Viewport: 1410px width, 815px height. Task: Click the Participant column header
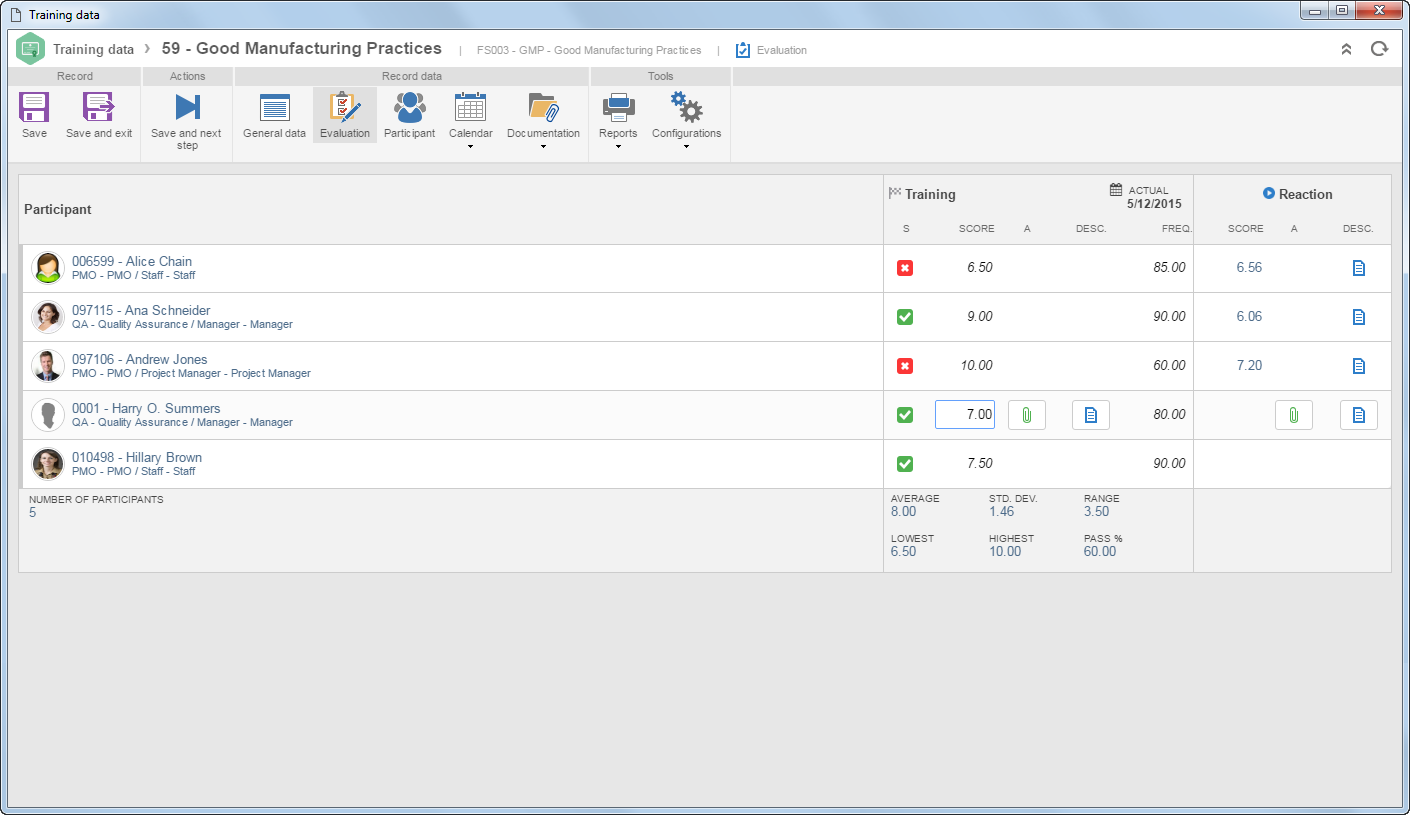[58, 209]
